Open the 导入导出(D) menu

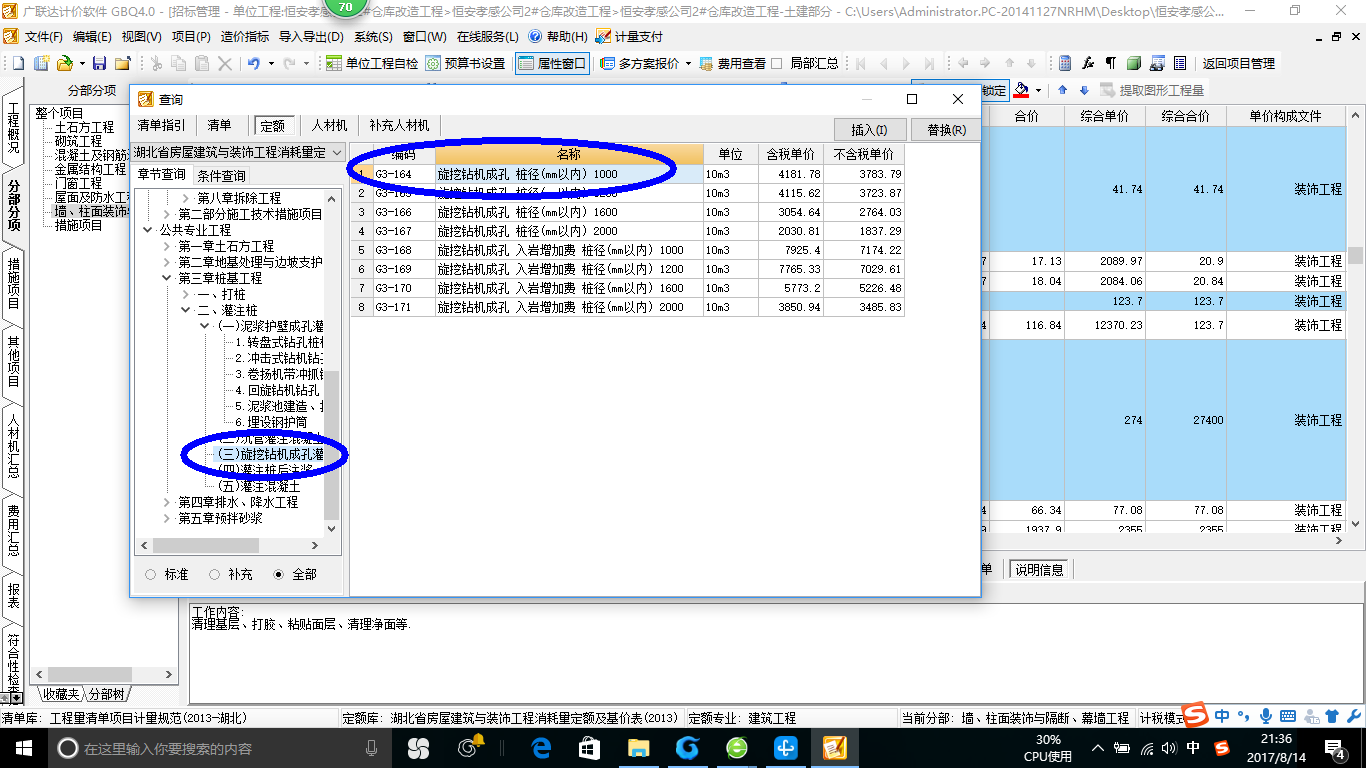(311, 36)
